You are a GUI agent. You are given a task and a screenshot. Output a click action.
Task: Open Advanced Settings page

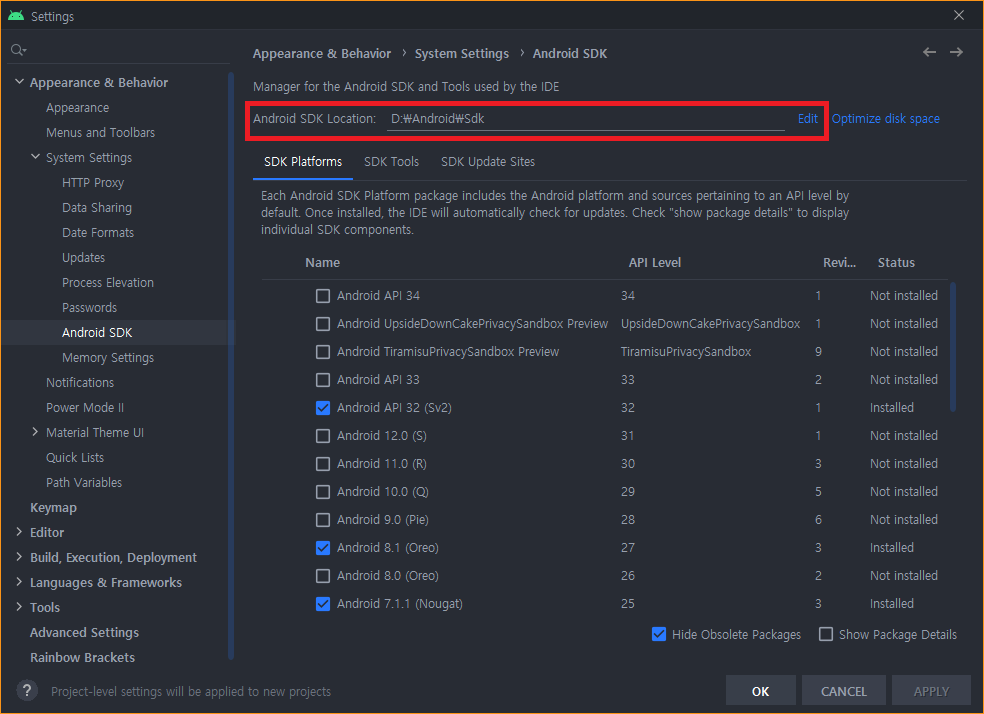pyautogui.click(x=84, y=632)
